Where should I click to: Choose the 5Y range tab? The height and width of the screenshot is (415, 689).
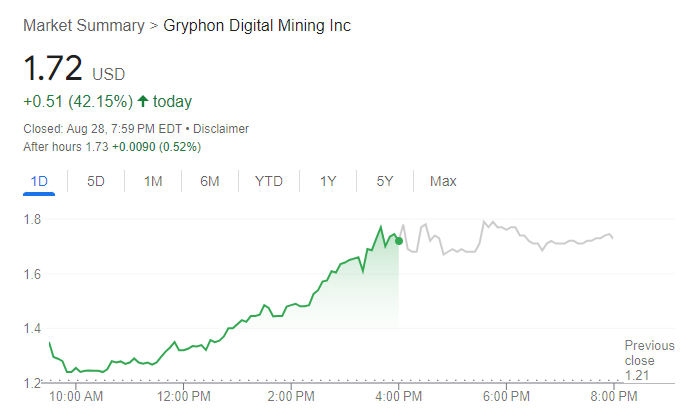click(385, 181)
